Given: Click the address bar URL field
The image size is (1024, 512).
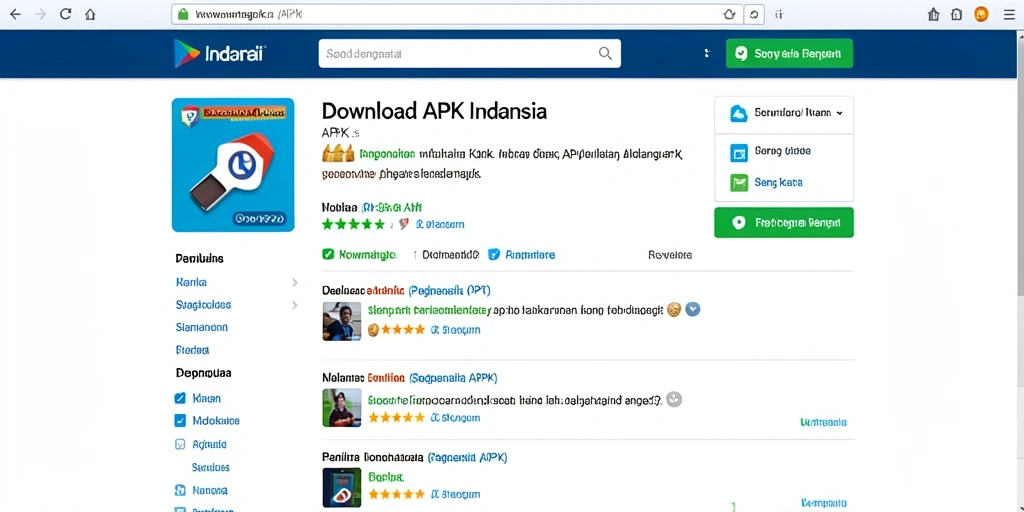Looking at the screenshot, I should tap(457, 14).
